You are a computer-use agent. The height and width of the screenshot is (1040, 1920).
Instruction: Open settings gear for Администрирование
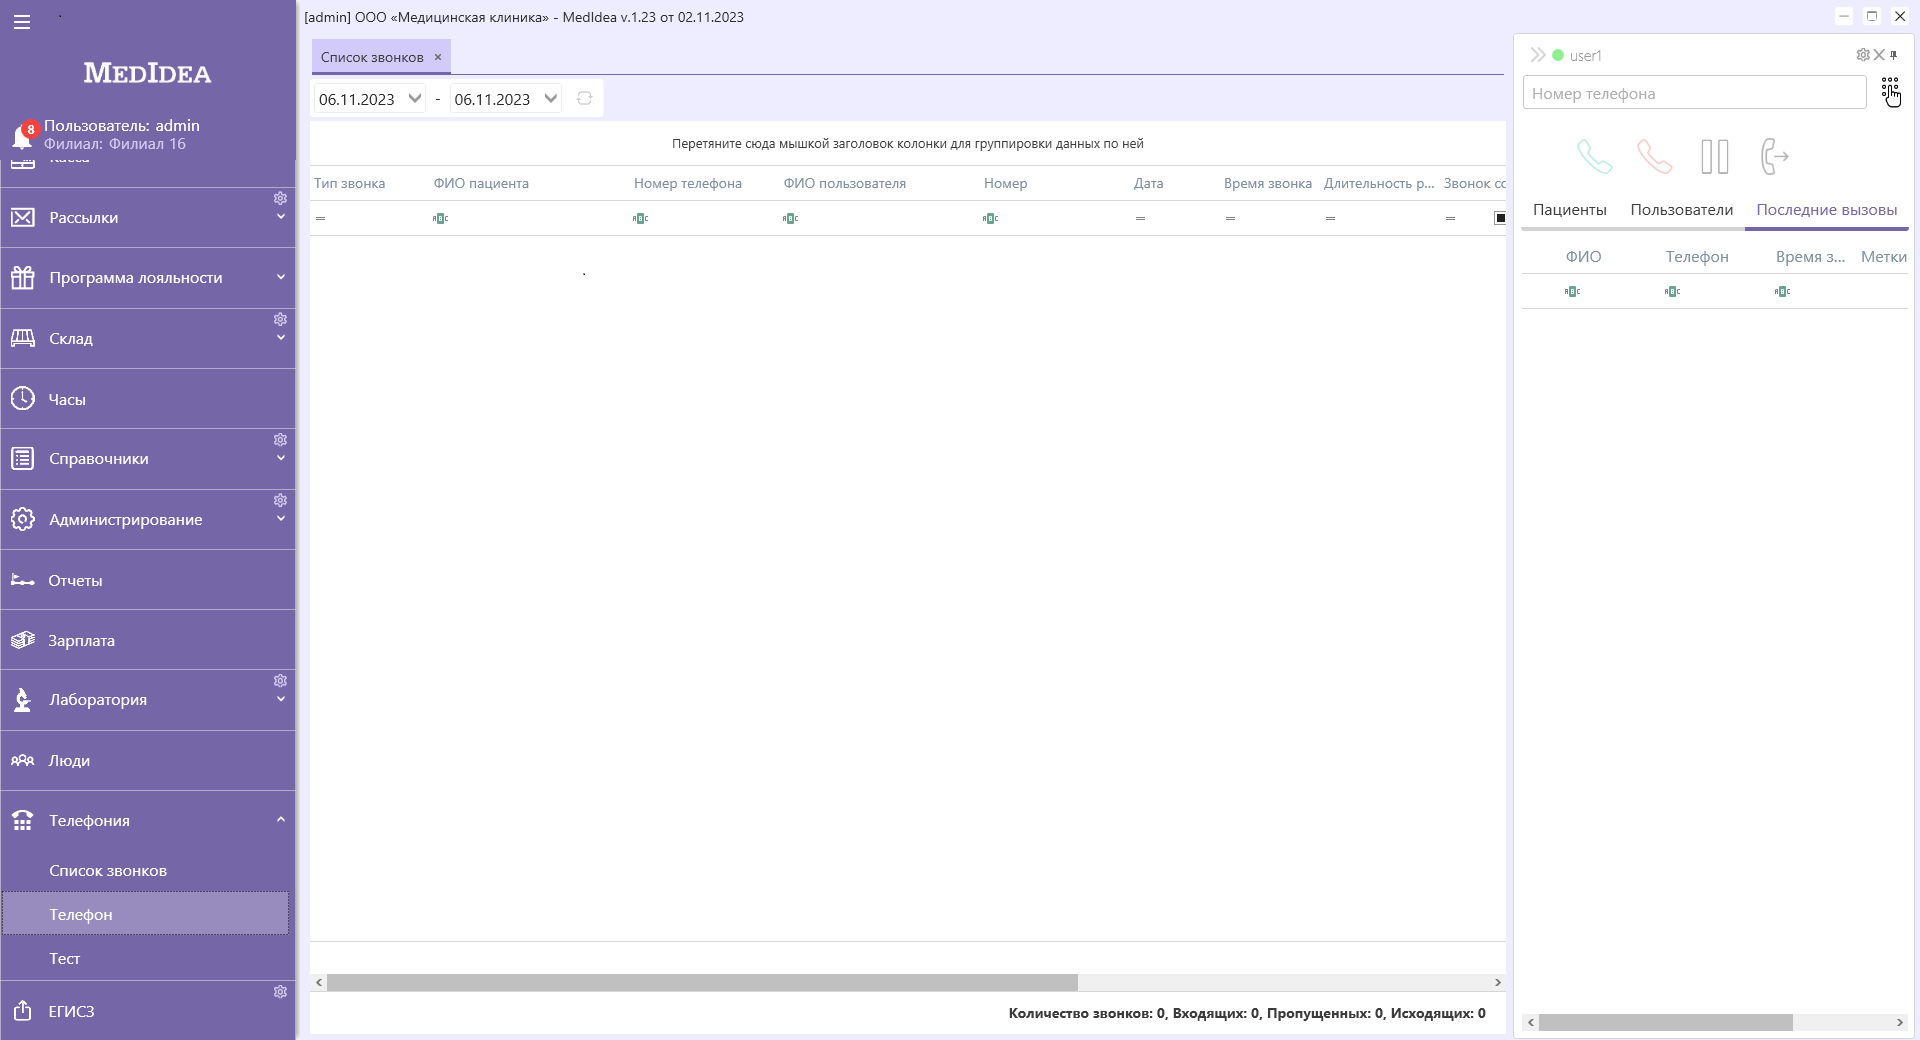tap(280, 500)
